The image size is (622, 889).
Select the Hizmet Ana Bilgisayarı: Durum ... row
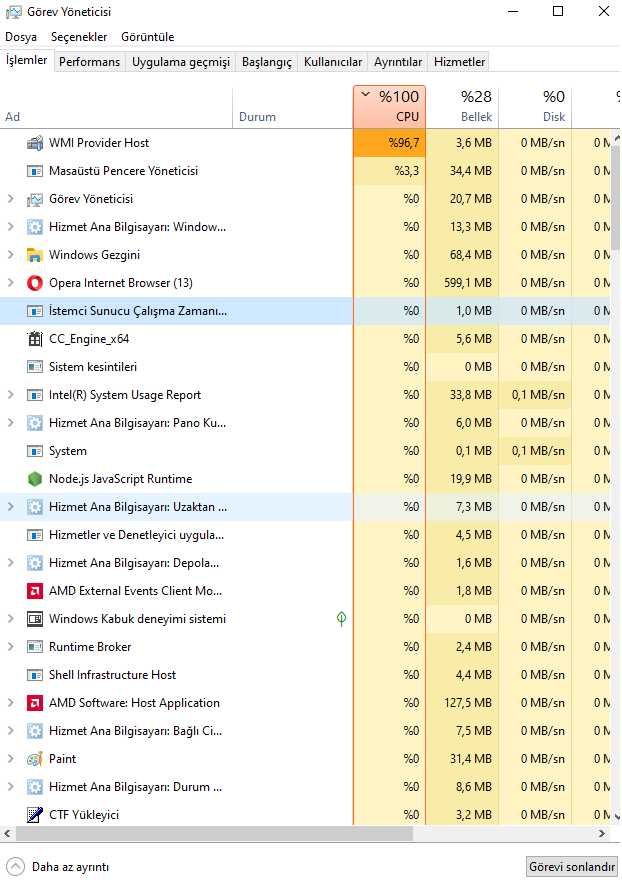[305, 788]
